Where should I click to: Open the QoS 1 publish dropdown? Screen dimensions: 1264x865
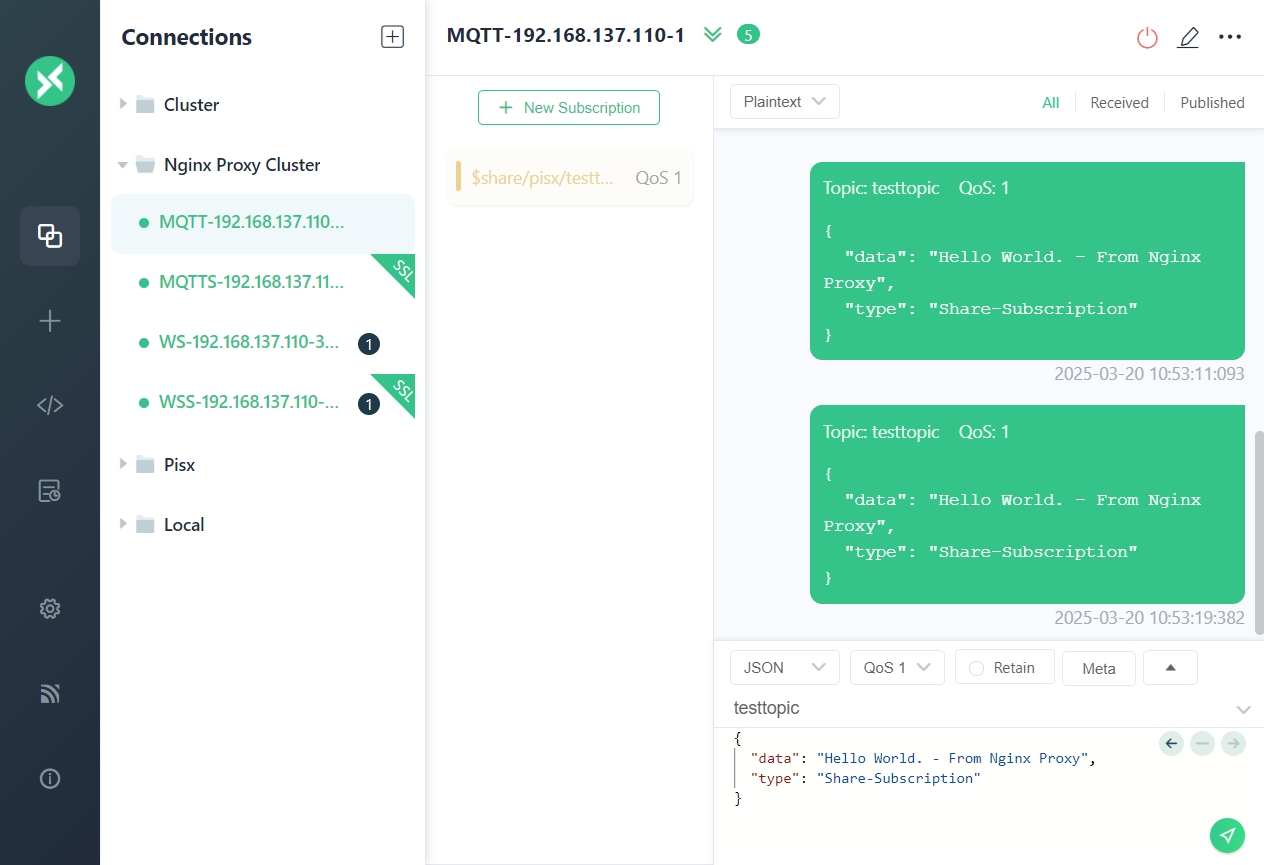tap(896, 668)
